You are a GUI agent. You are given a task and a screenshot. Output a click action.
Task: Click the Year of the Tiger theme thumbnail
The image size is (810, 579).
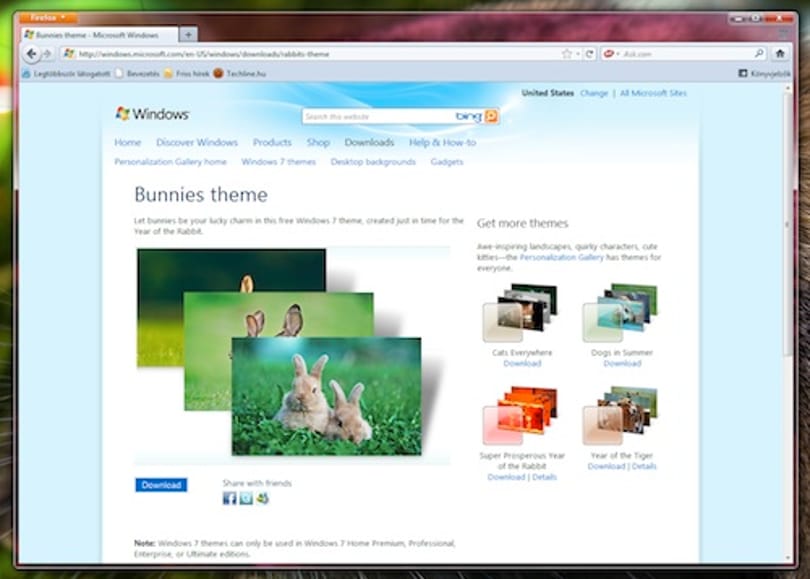pyautogui.click(x=620, y=415)
